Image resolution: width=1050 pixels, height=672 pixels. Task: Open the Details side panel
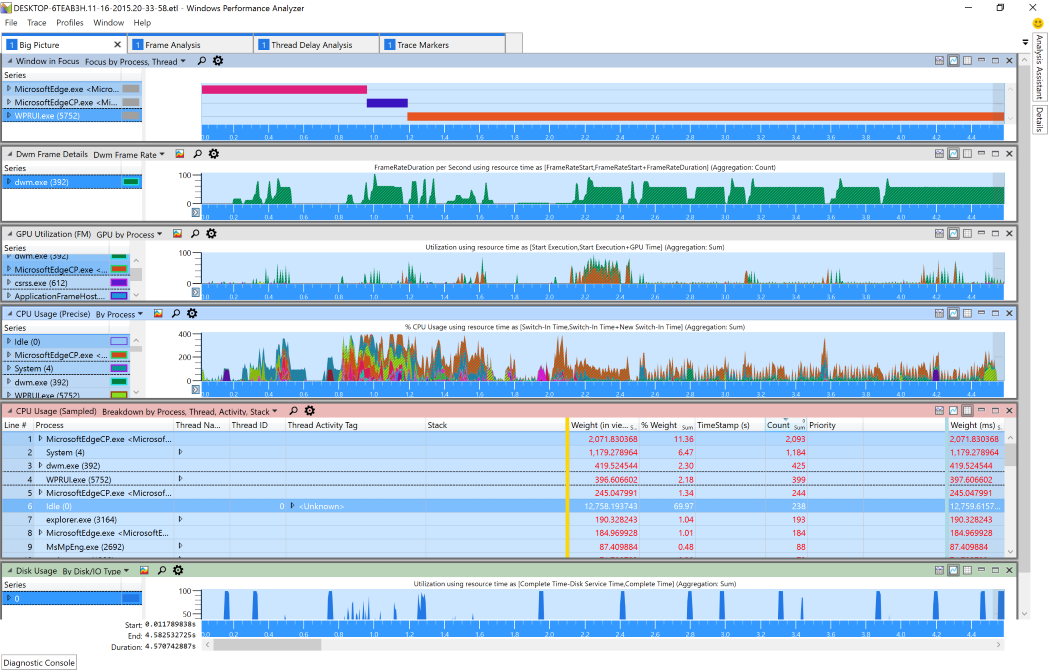1039,119
